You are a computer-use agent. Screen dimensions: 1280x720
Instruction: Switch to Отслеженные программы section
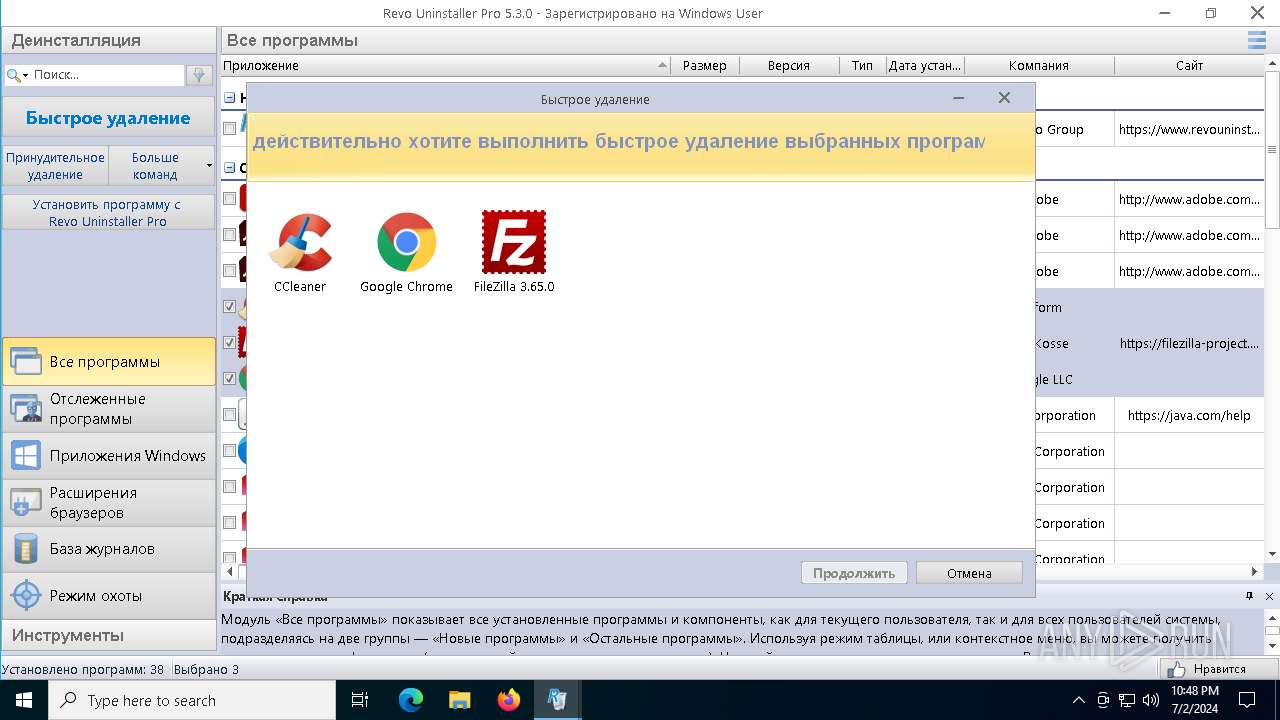[109, 408]
